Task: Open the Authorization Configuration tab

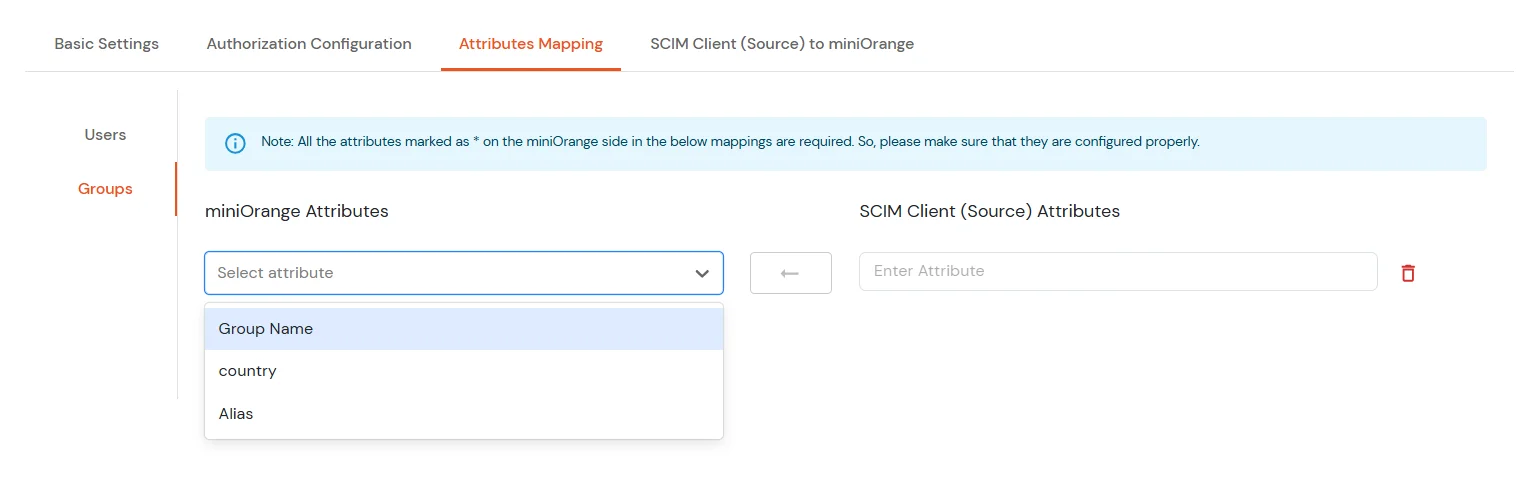Action: pos(309,44)
